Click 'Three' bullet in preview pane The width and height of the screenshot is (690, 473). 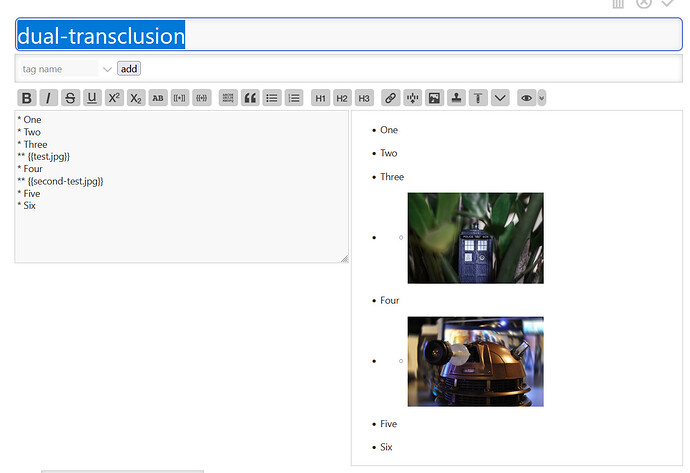point(392,177)
